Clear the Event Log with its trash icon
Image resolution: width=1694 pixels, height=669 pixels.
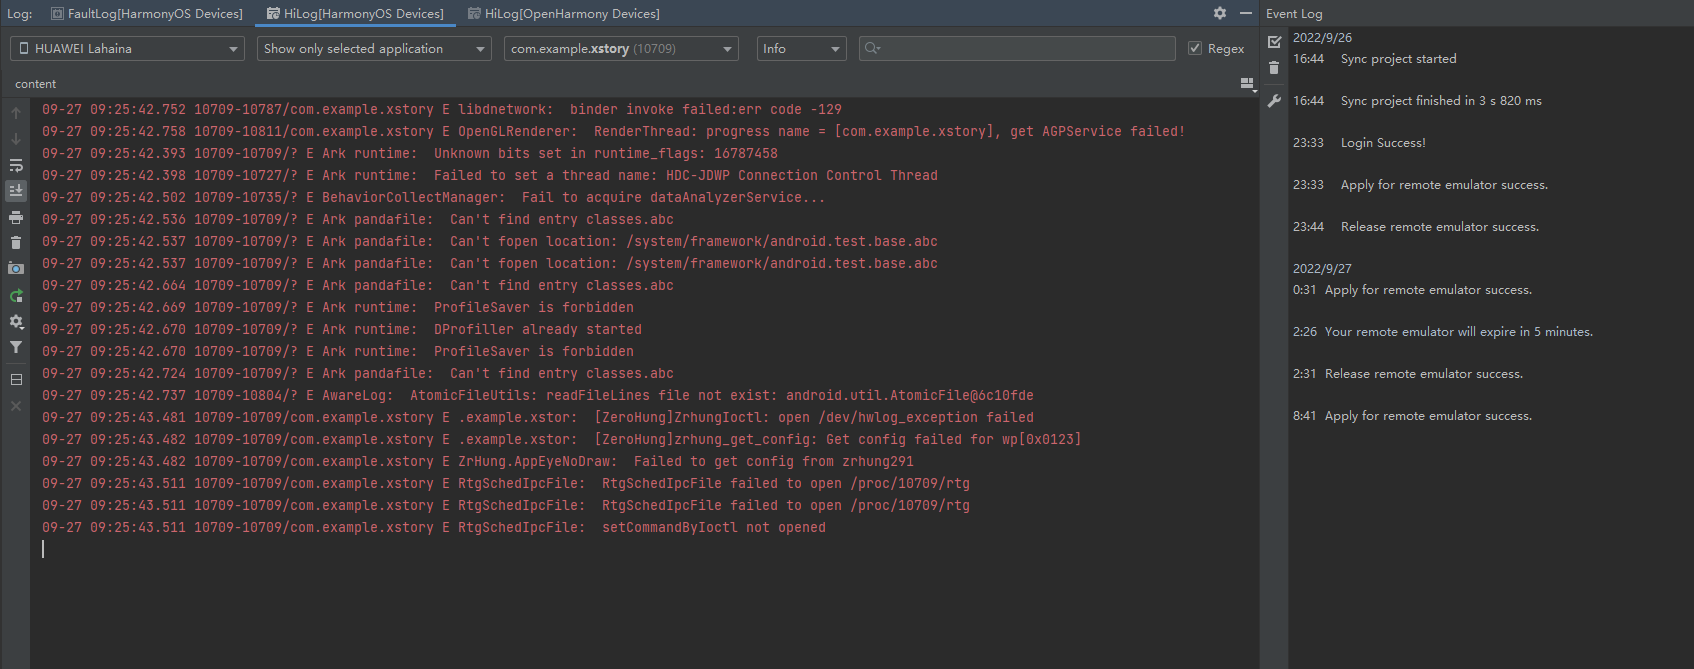[x=1274, y=68]
